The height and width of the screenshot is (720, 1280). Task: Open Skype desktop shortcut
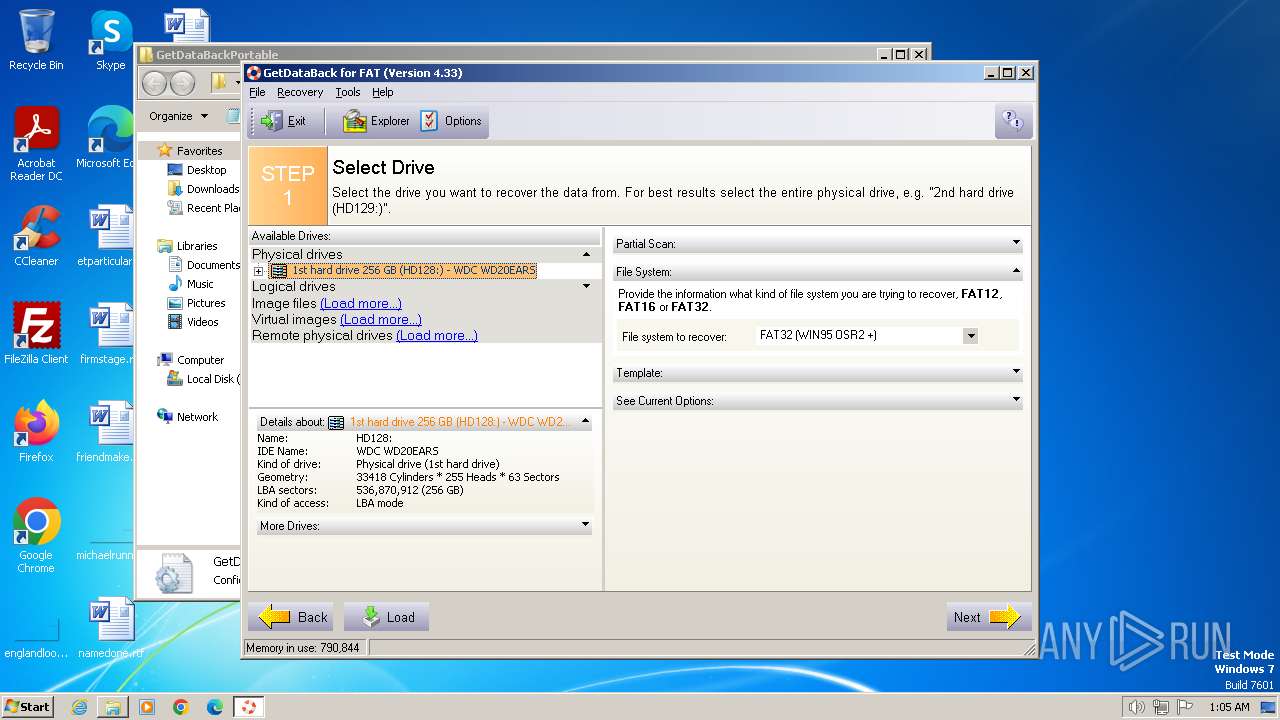(x=110, y=40)
